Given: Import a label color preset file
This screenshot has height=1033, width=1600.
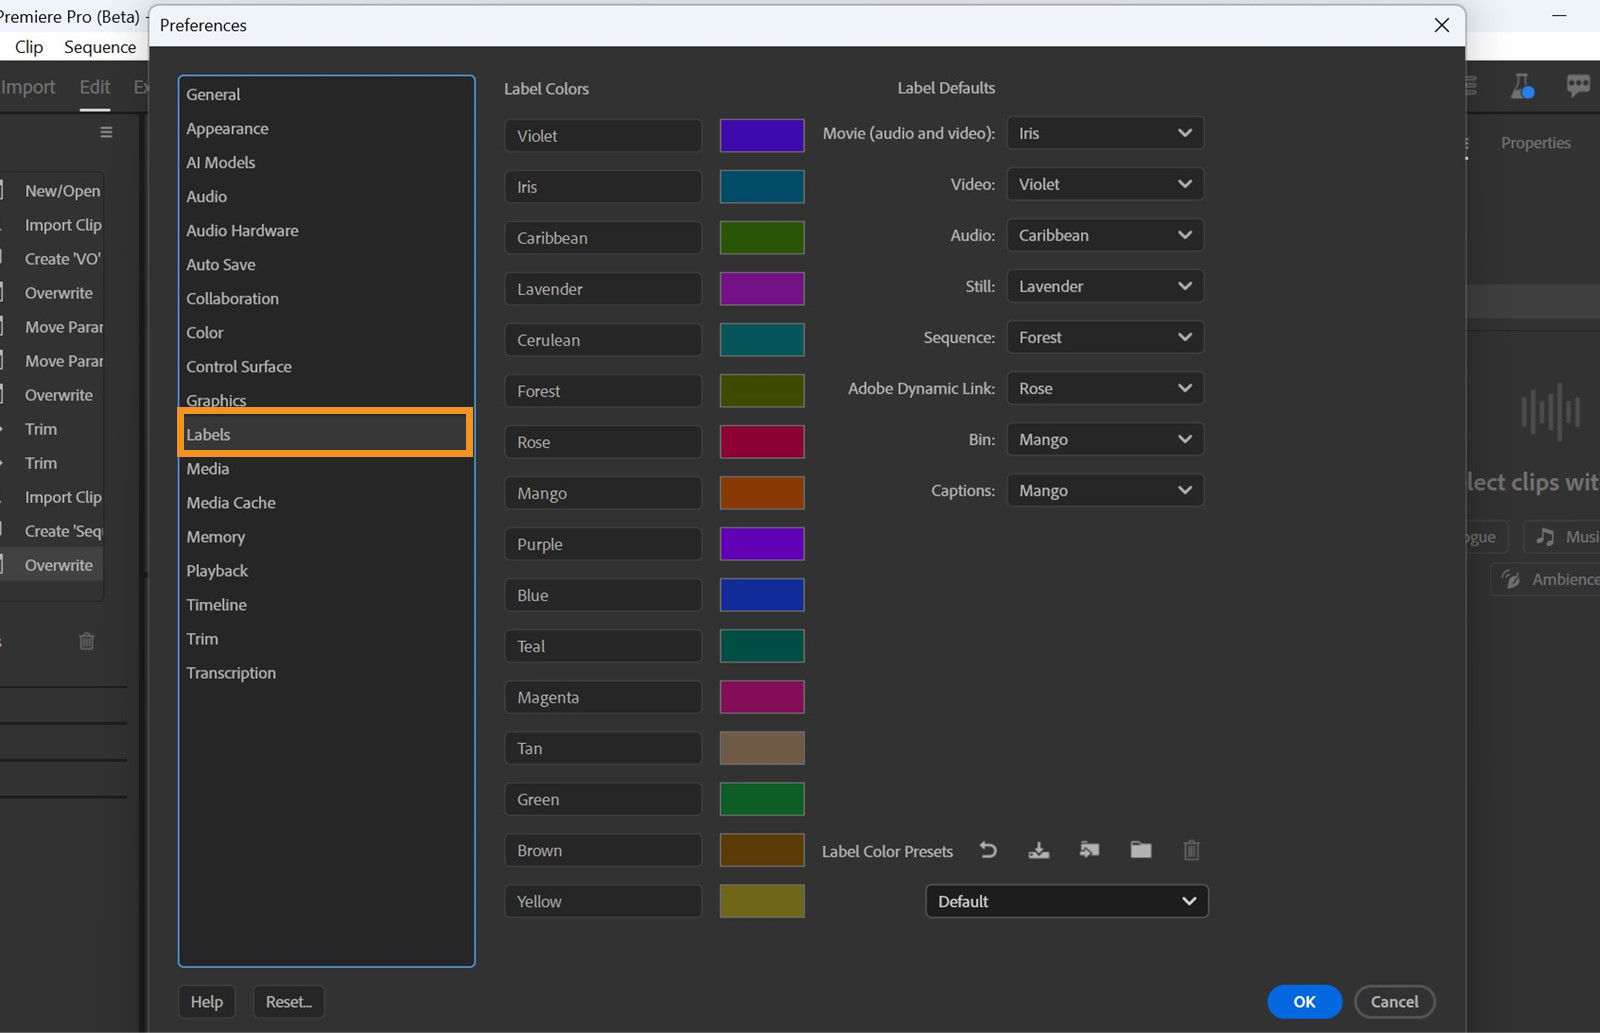Looking at the screenshot, I should [1089, 849].
